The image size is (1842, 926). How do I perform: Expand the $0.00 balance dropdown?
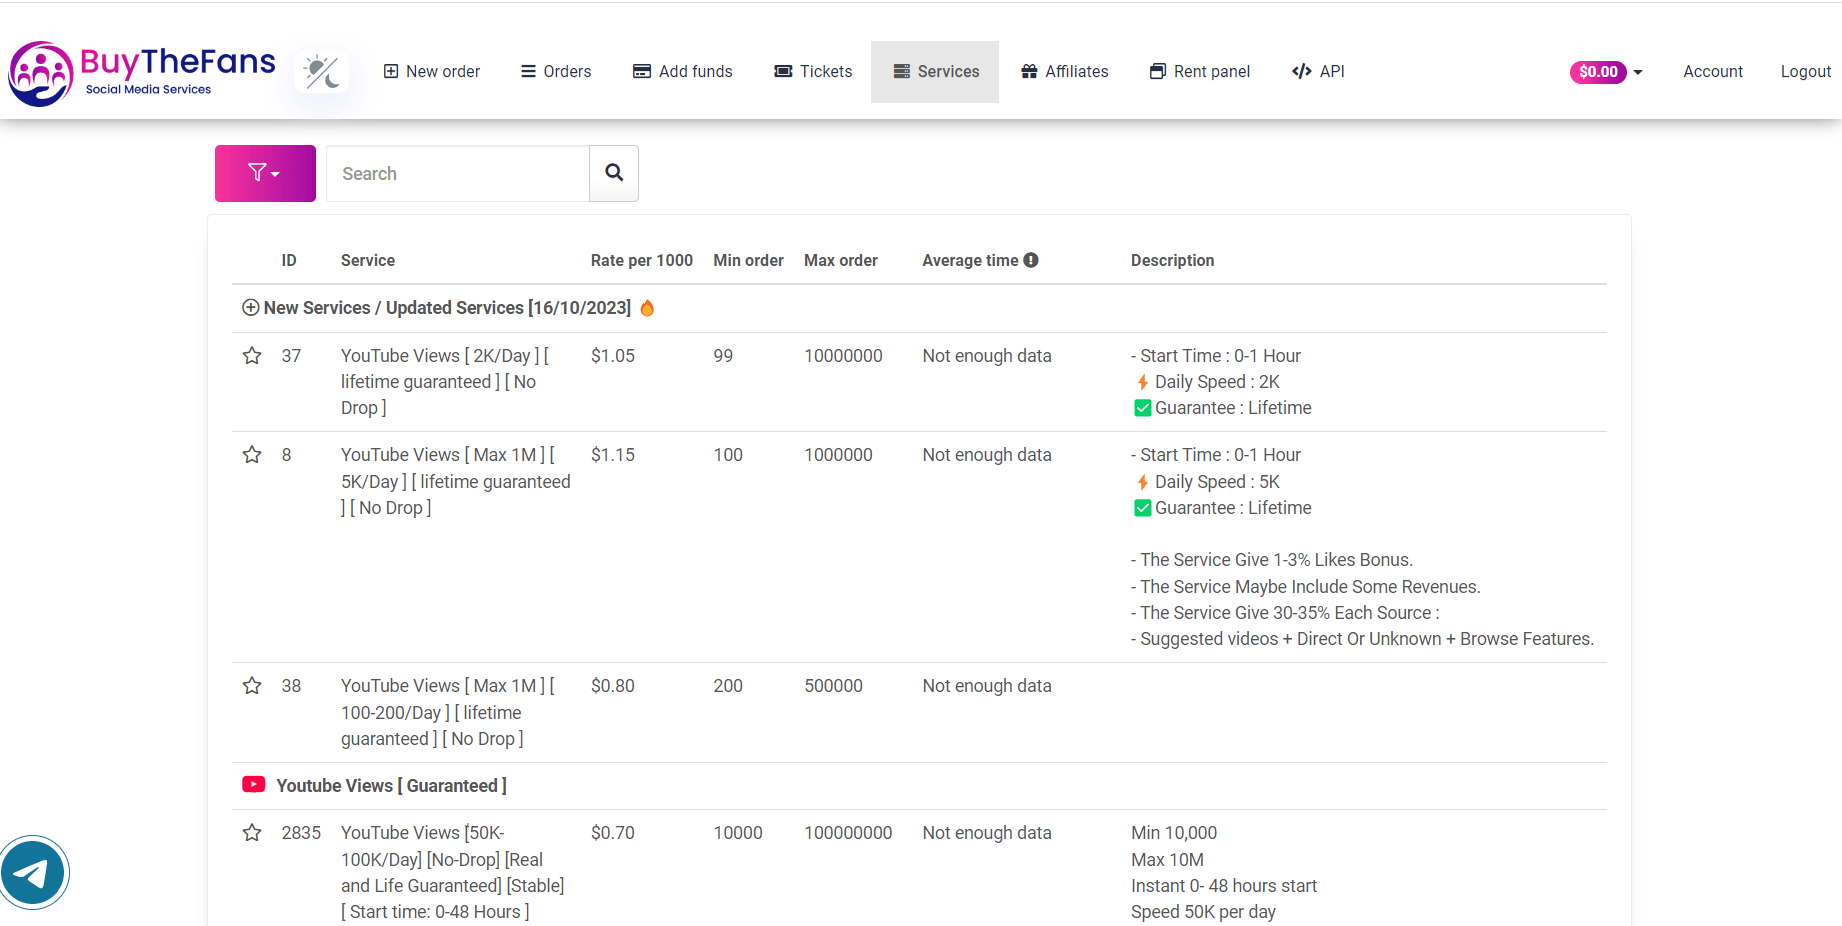pyautogui.click(x=1606, y=72)
